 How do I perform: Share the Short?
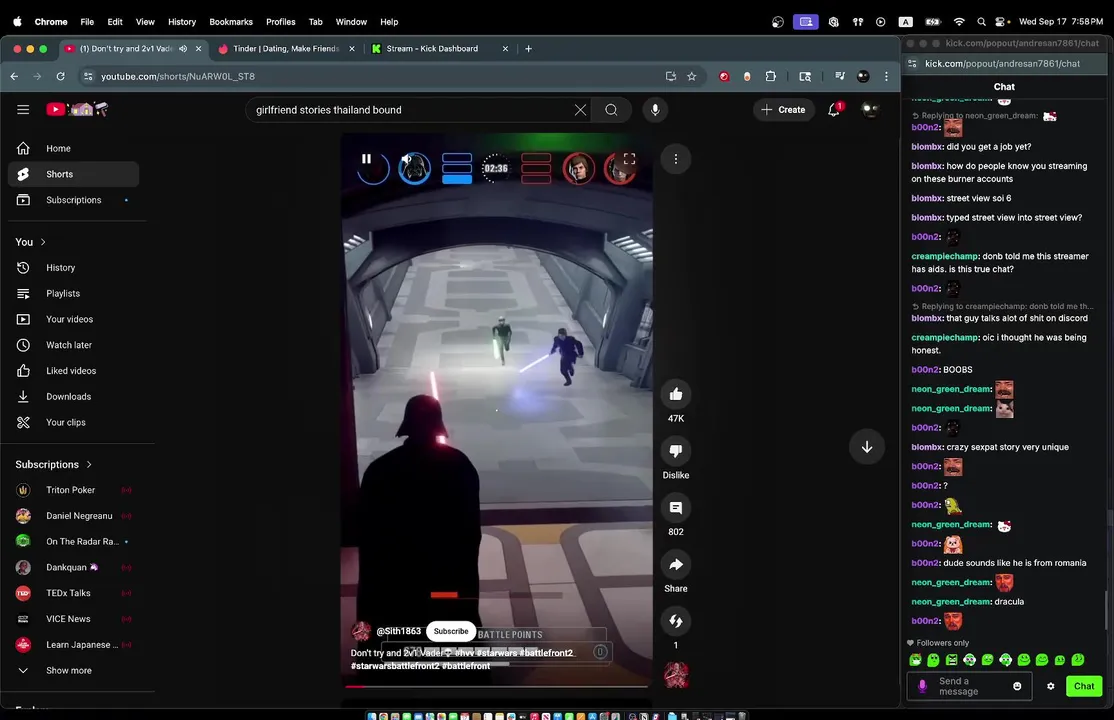[x=676, y=565]
